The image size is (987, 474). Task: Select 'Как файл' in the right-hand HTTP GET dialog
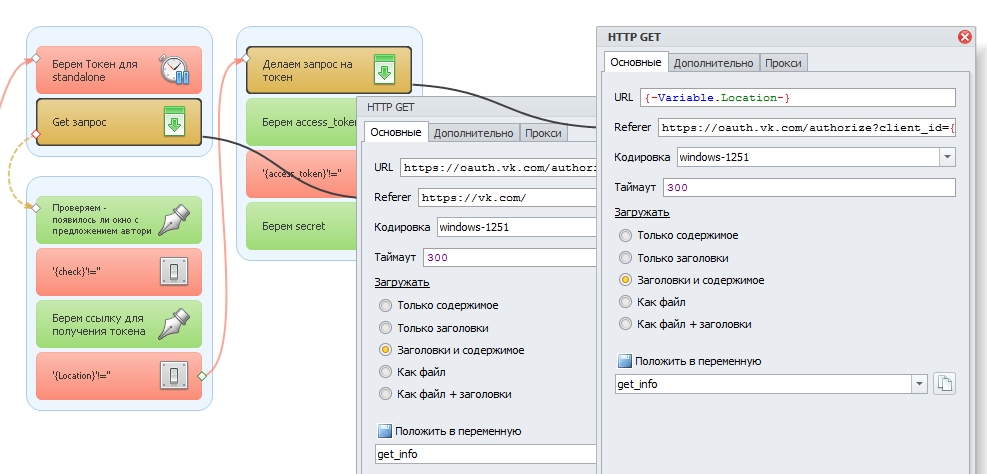point(626,301)
